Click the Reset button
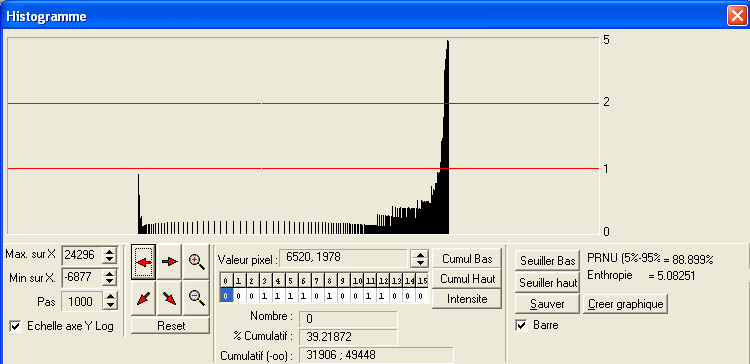750x364 pixels. [x=171, y=326]
